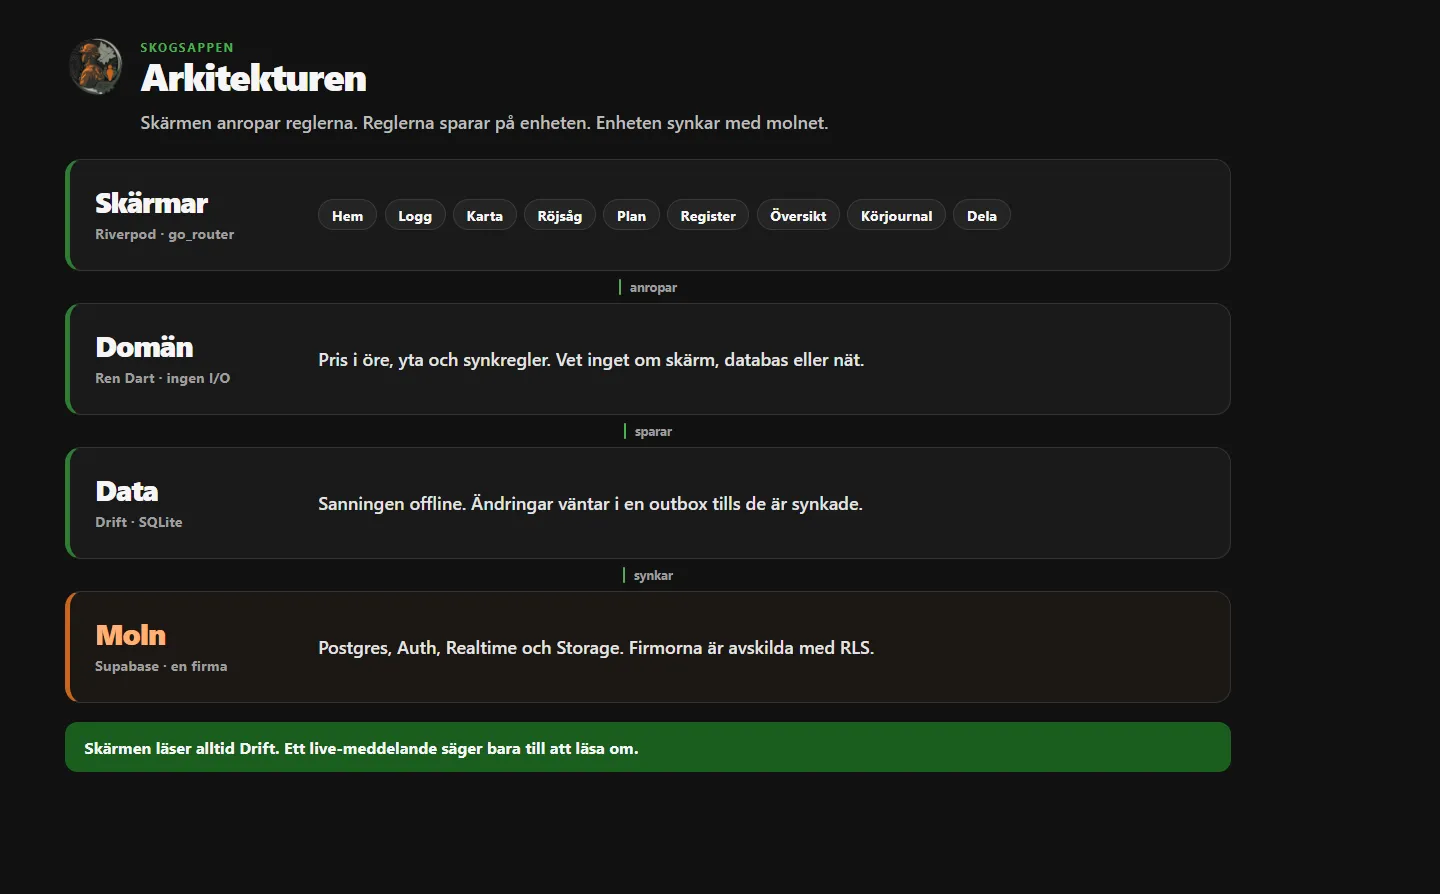1440x894 pixels.
Task: Select the Översikt chip
Action: click(x=798, y=215)
